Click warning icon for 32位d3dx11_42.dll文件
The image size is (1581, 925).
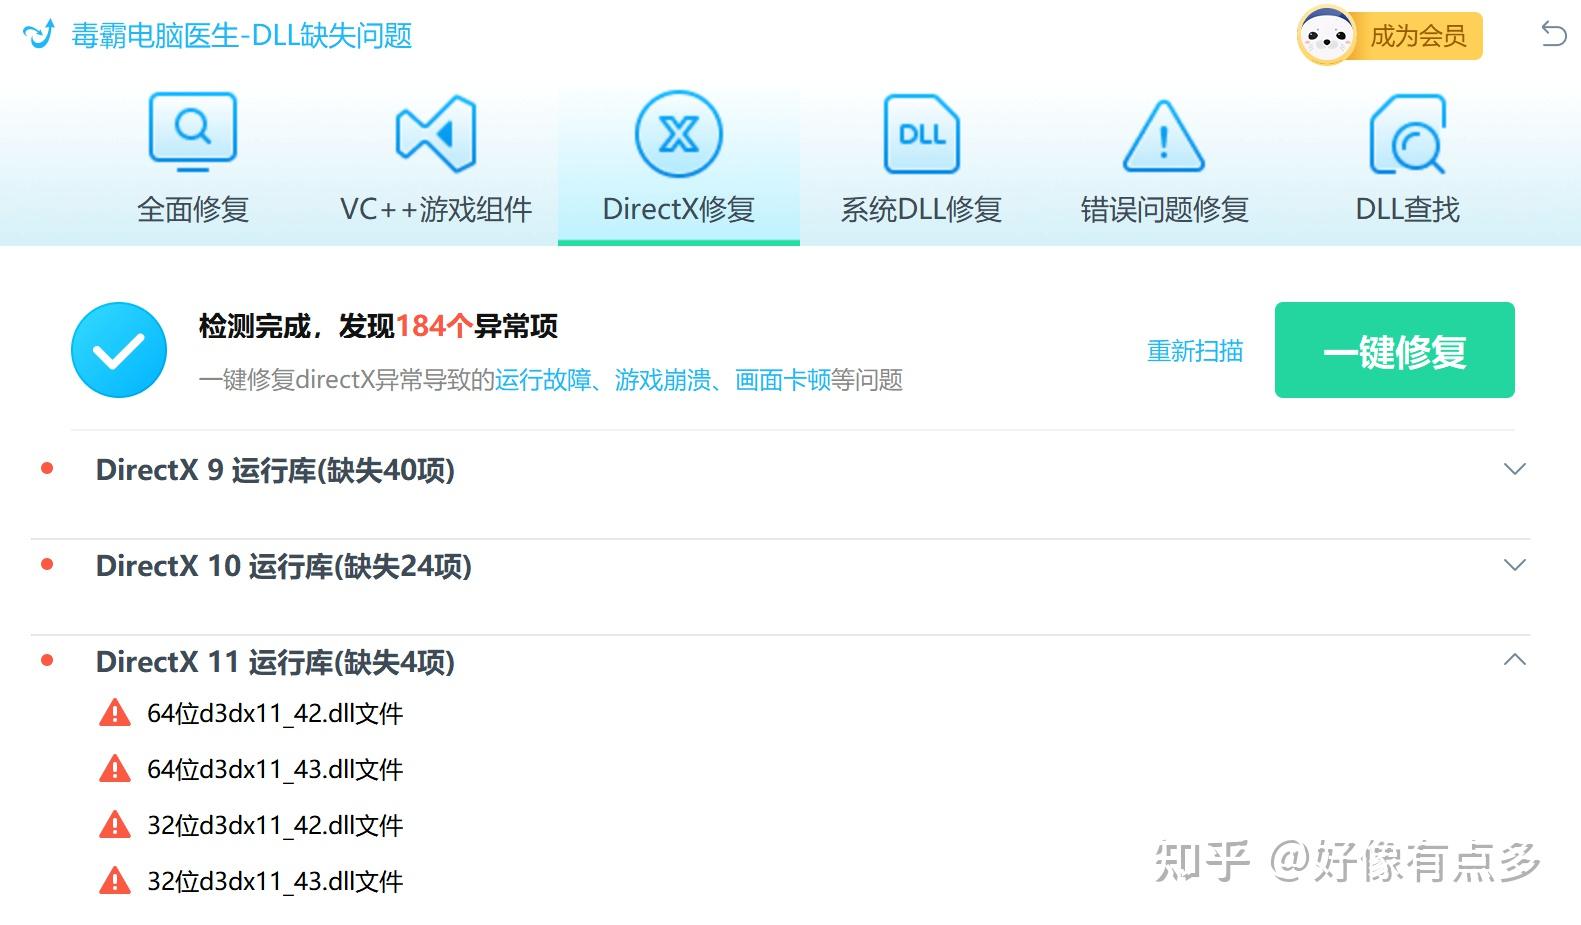(x=115, y=825)
